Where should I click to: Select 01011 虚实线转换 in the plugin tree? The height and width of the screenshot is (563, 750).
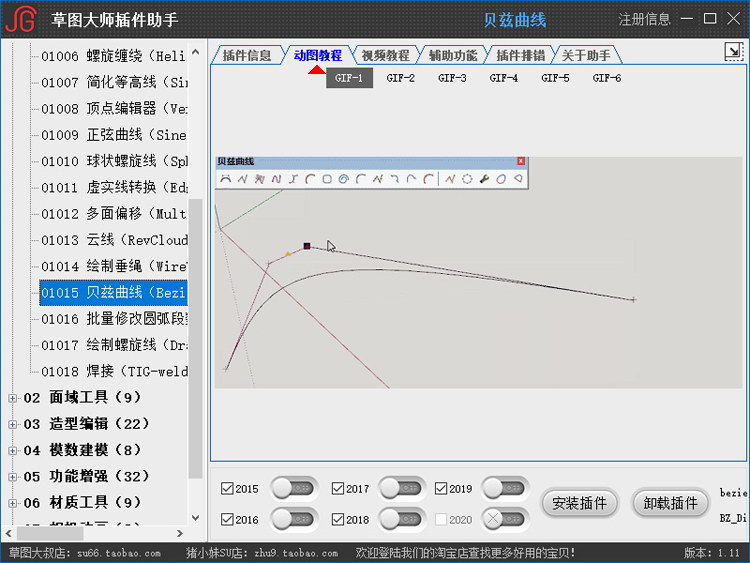click(x=113, y=188)
